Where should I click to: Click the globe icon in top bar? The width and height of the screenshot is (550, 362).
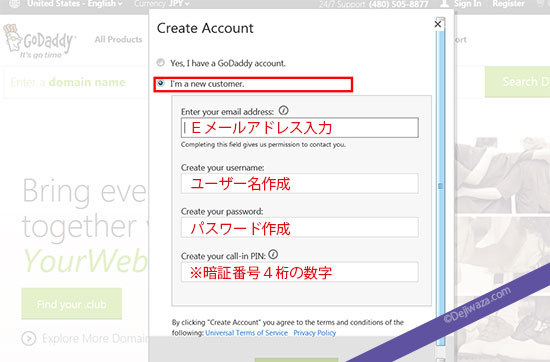click(x=14, y=4)
